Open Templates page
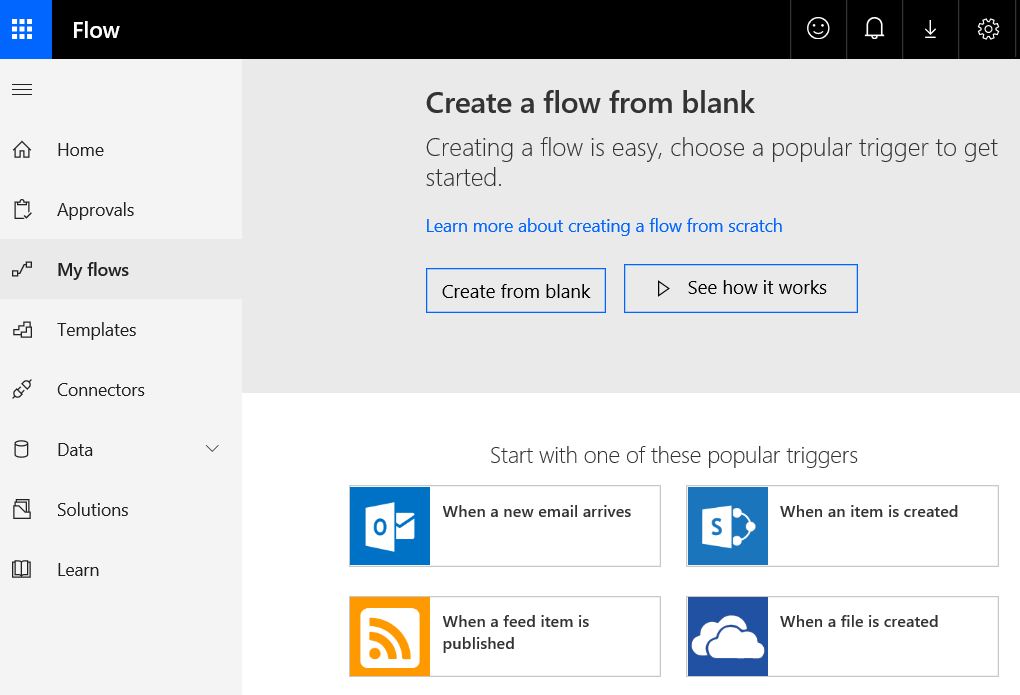 tap(121, 330)
